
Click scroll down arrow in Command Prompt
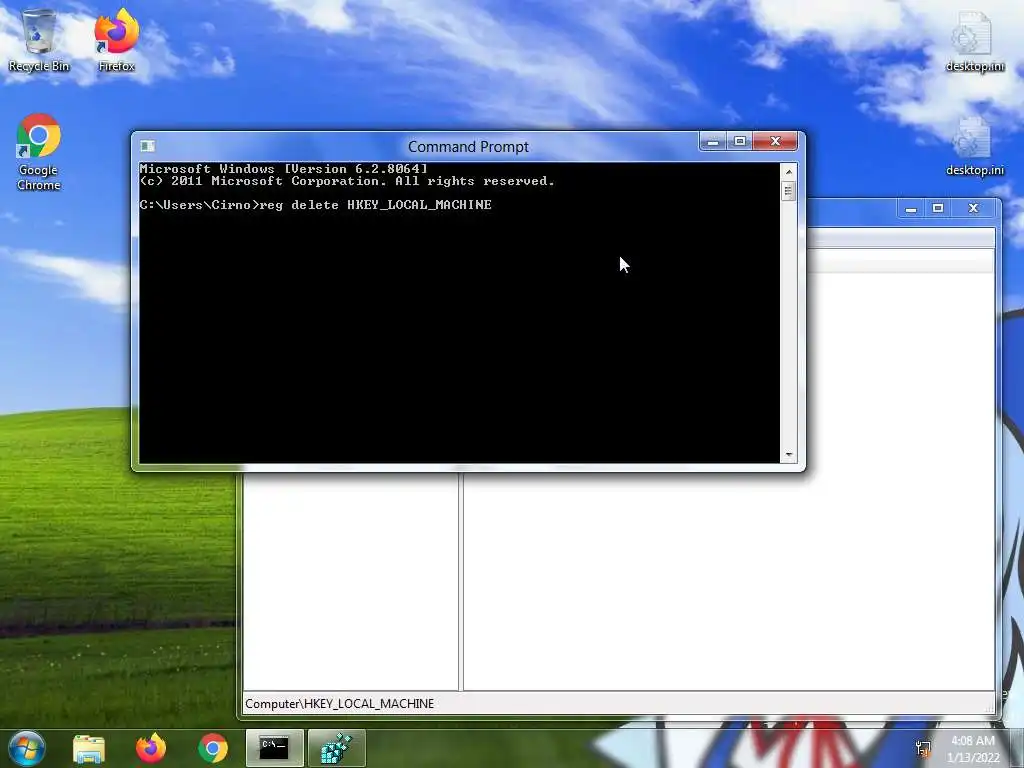pyautogui.click(x=789, y=455)
